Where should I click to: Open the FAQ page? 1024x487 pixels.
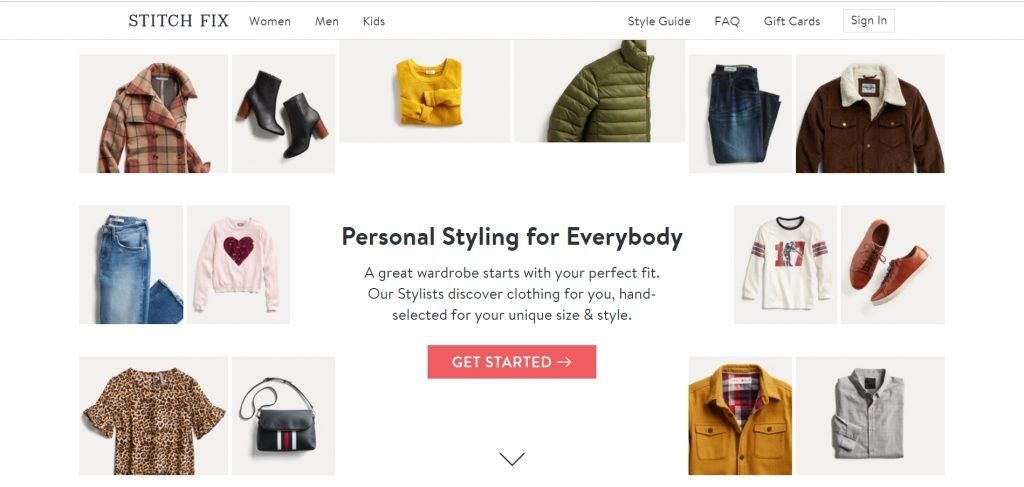(x=727, y=21)
